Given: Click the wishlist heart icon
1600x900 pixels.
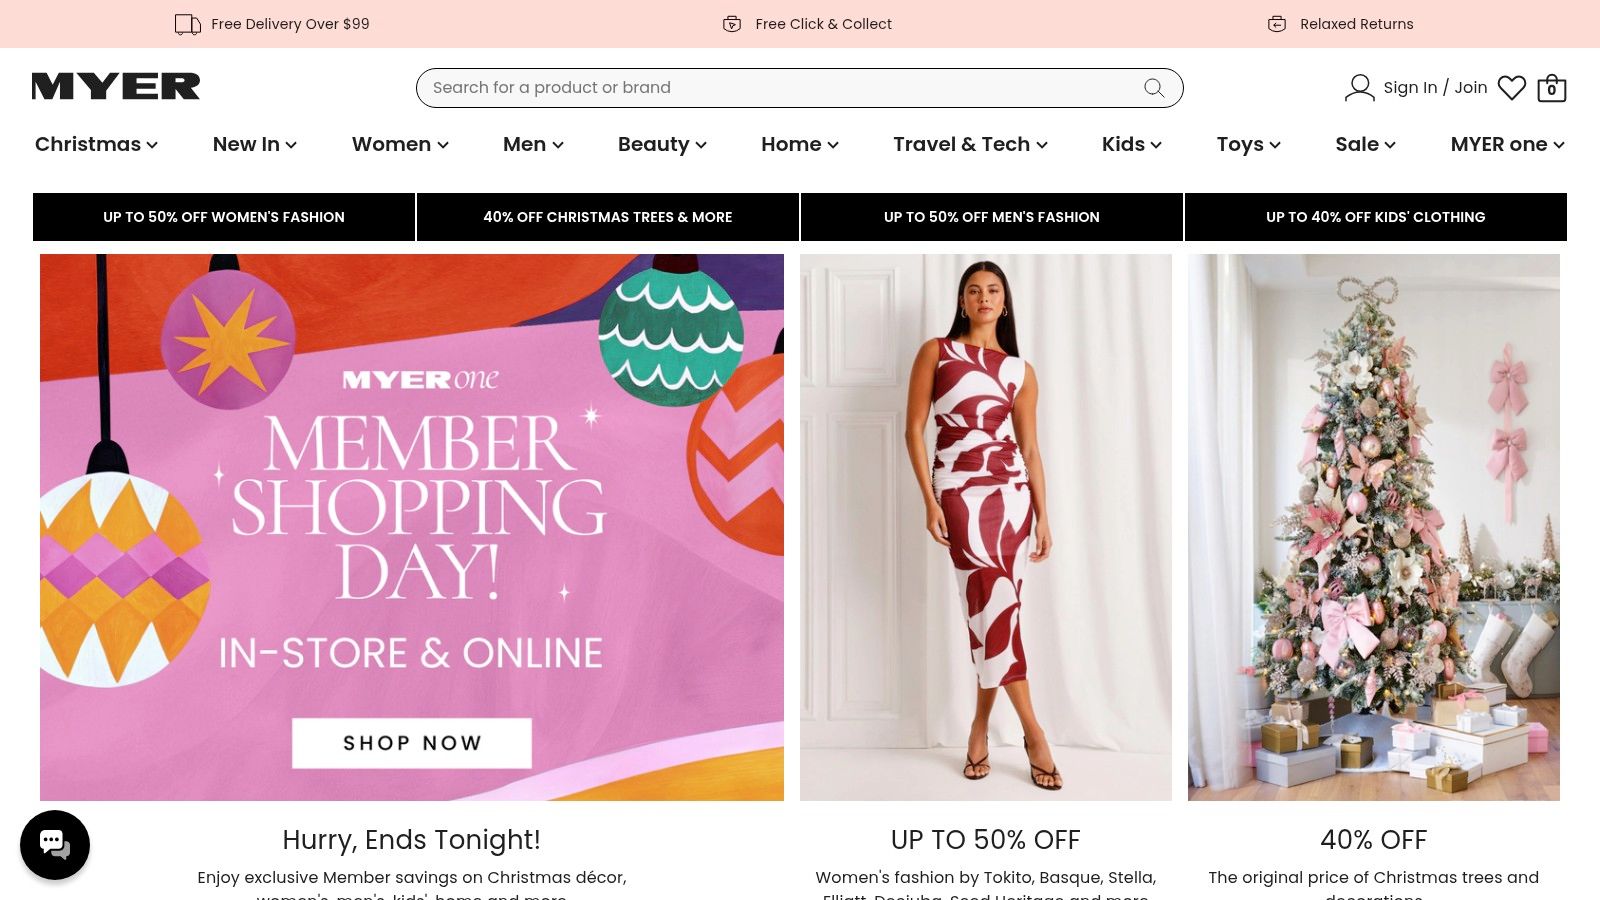Looking at the screenshot, I should tap(1512, 88).
